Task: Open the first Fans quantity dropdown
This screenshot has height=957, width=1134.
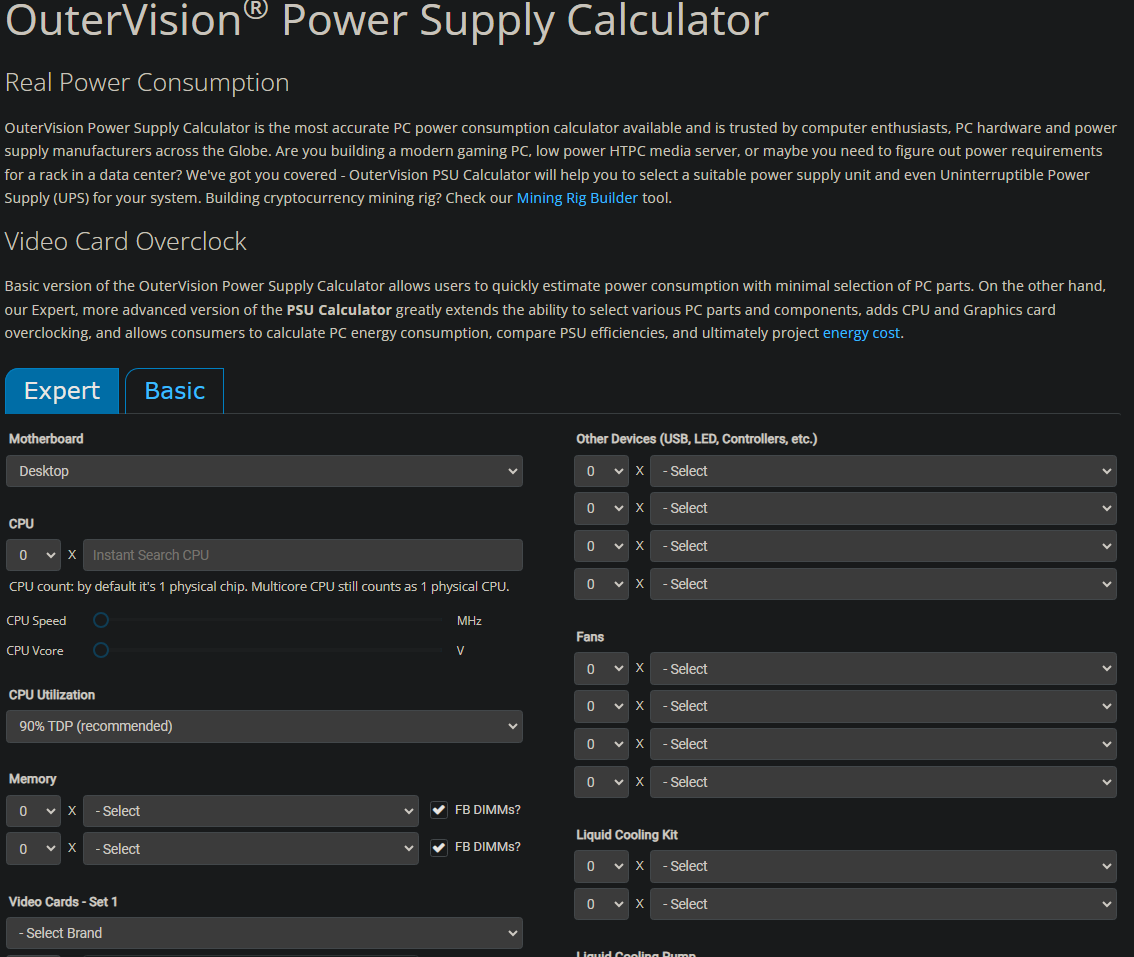Action: pos(601,669)
